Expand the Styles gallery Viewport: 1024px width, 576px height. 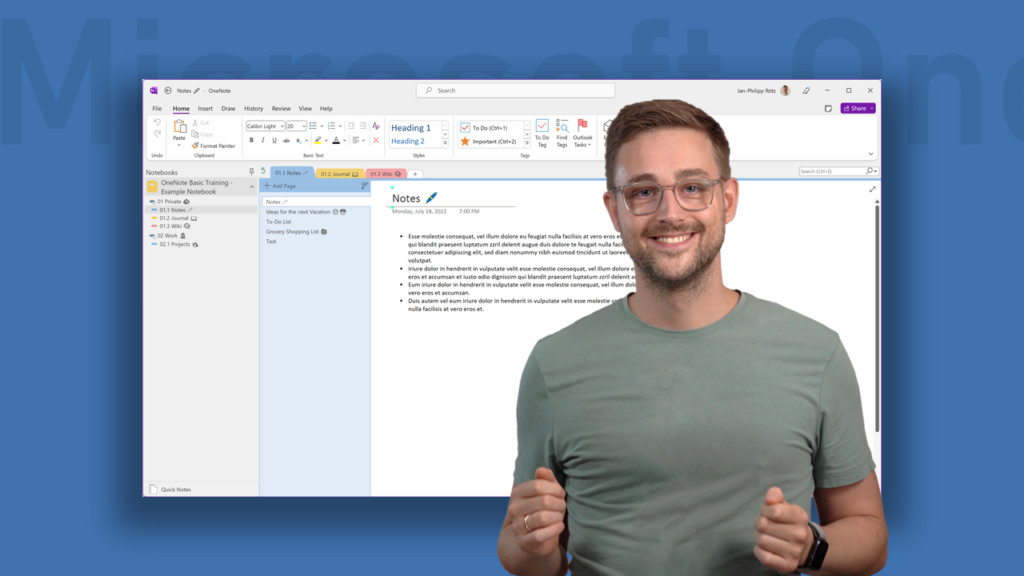pyautogui.click(x=445, y=142)
